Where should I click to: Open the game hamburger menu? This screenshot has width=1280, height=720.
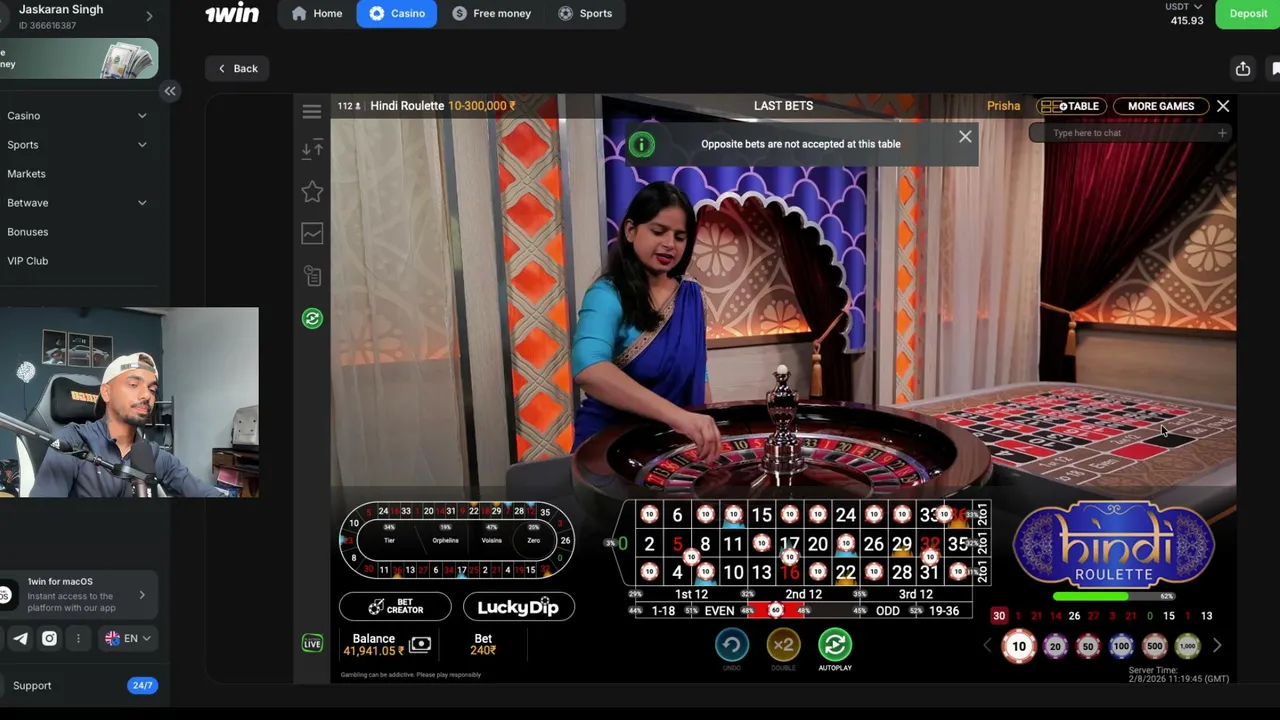(x=312, y=112)
